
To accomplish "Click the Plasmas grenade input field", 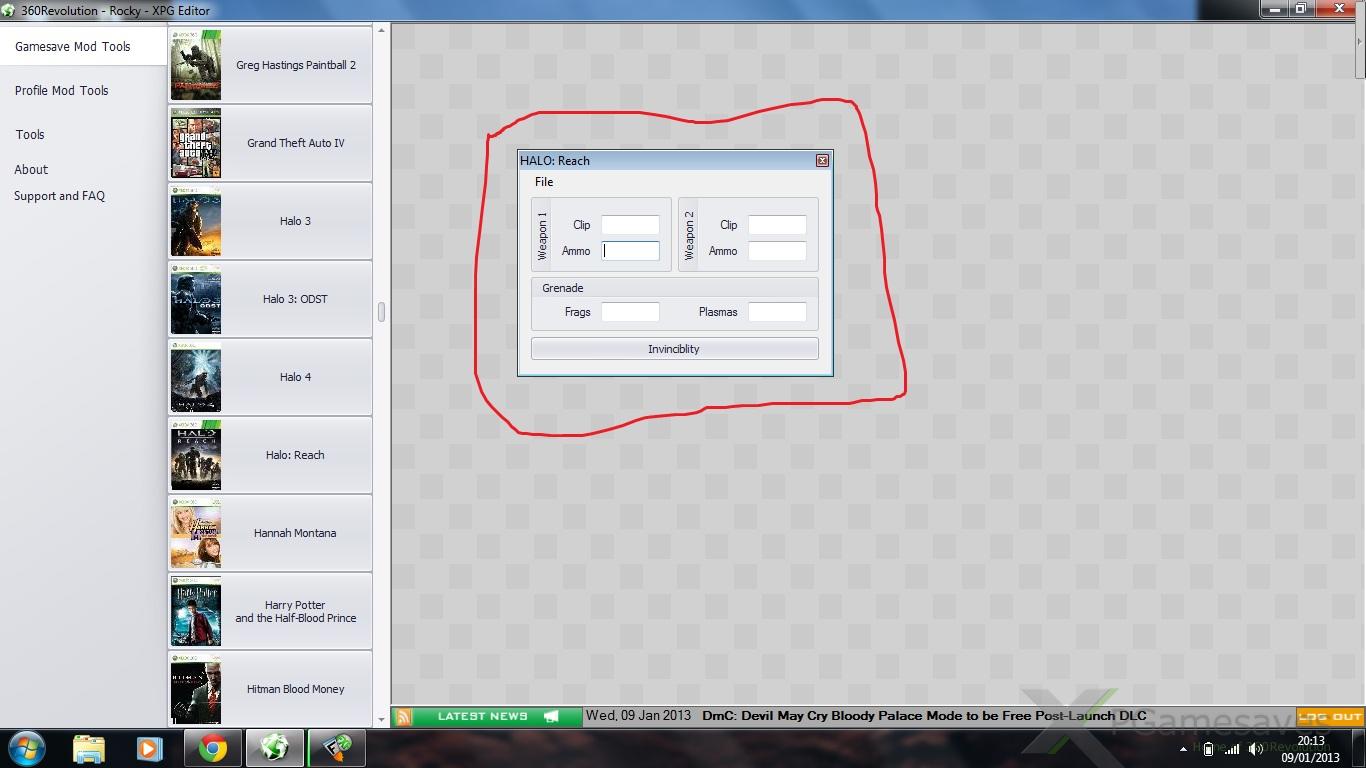I will point(777,312).
